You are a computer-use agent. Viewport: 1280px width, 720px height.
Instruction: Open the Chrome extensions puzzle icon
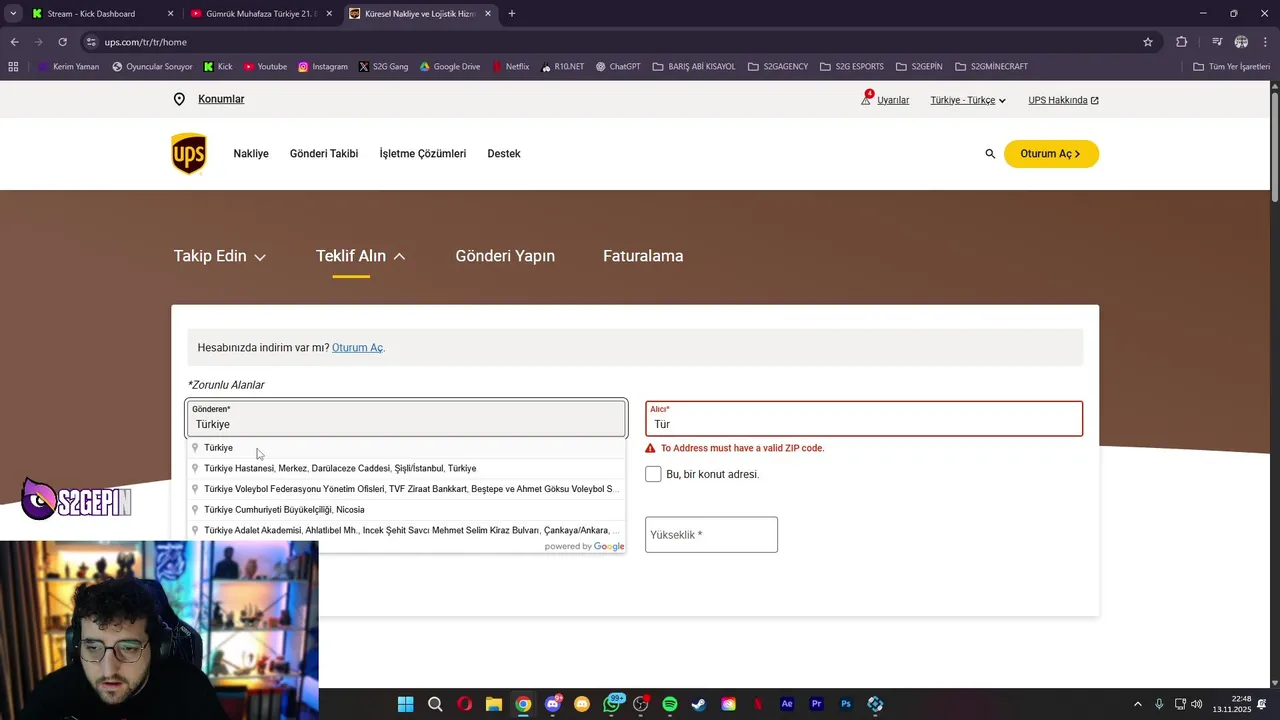click(1182, 42)
